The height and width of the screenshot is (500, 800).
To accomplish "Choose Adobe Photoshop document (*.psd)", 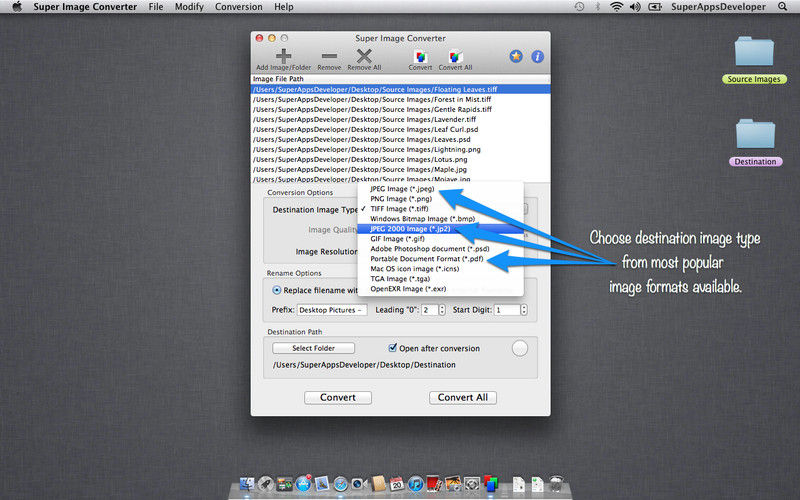I will click(440, 248).
